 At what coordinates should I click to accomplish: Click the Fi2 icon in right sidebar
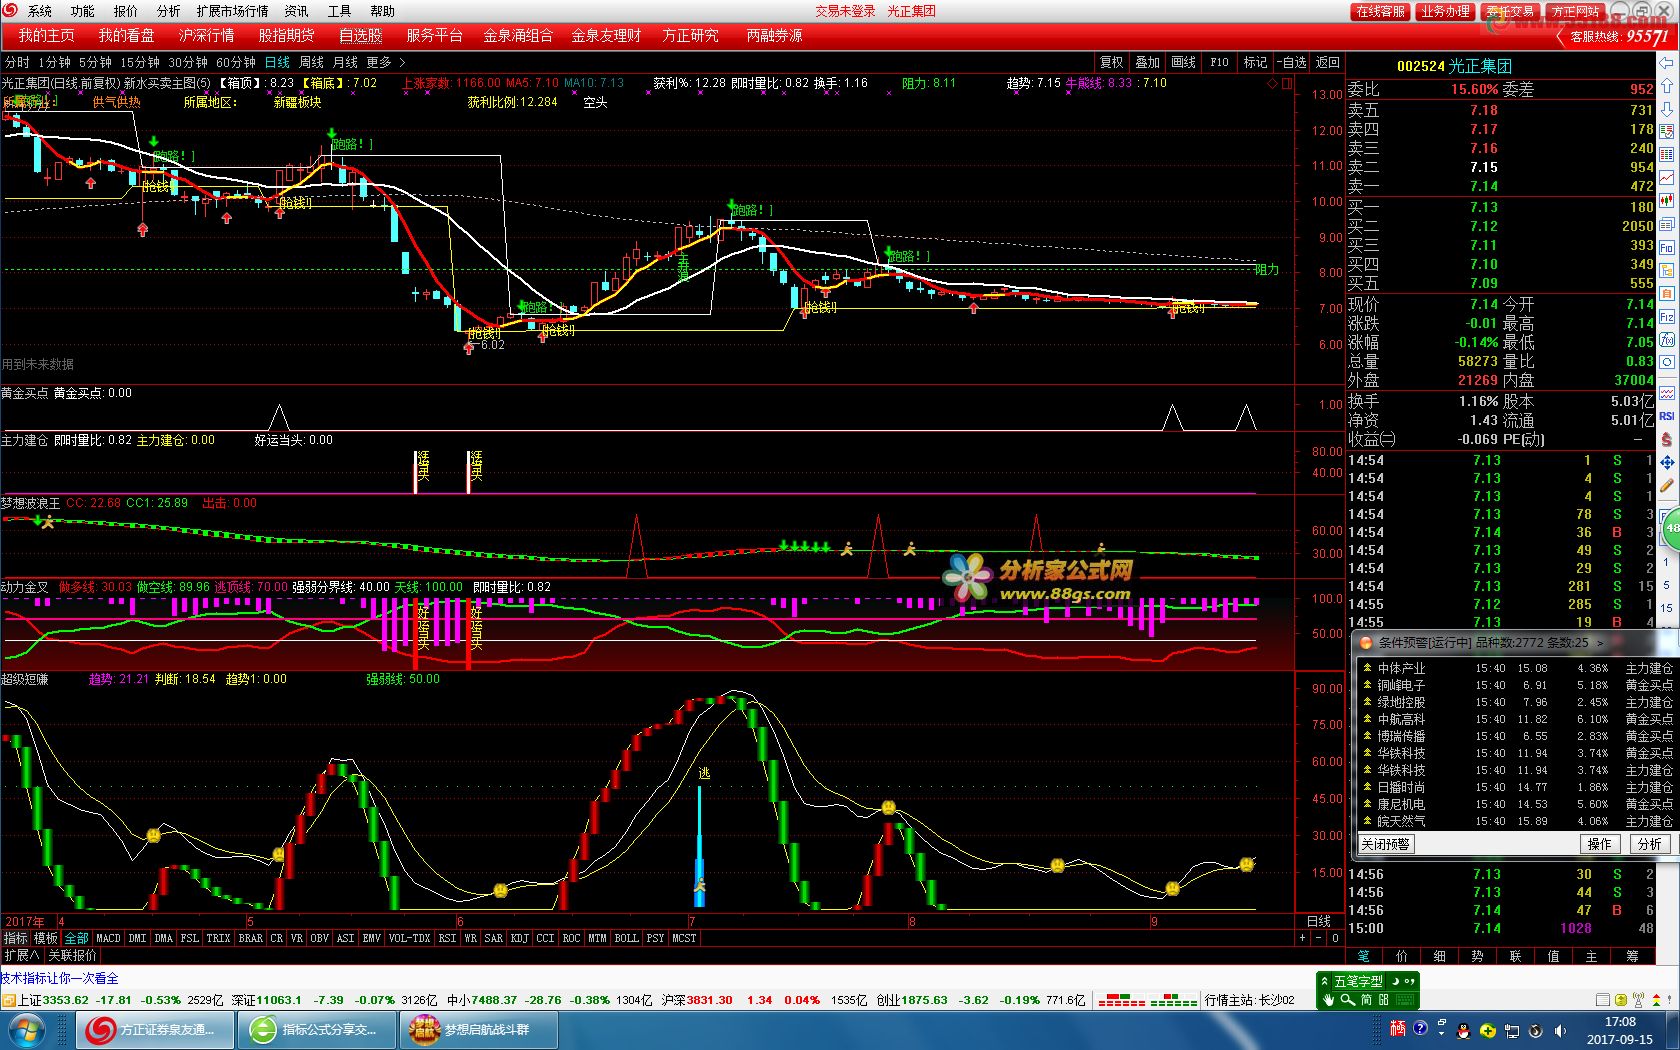(1667, 315)
